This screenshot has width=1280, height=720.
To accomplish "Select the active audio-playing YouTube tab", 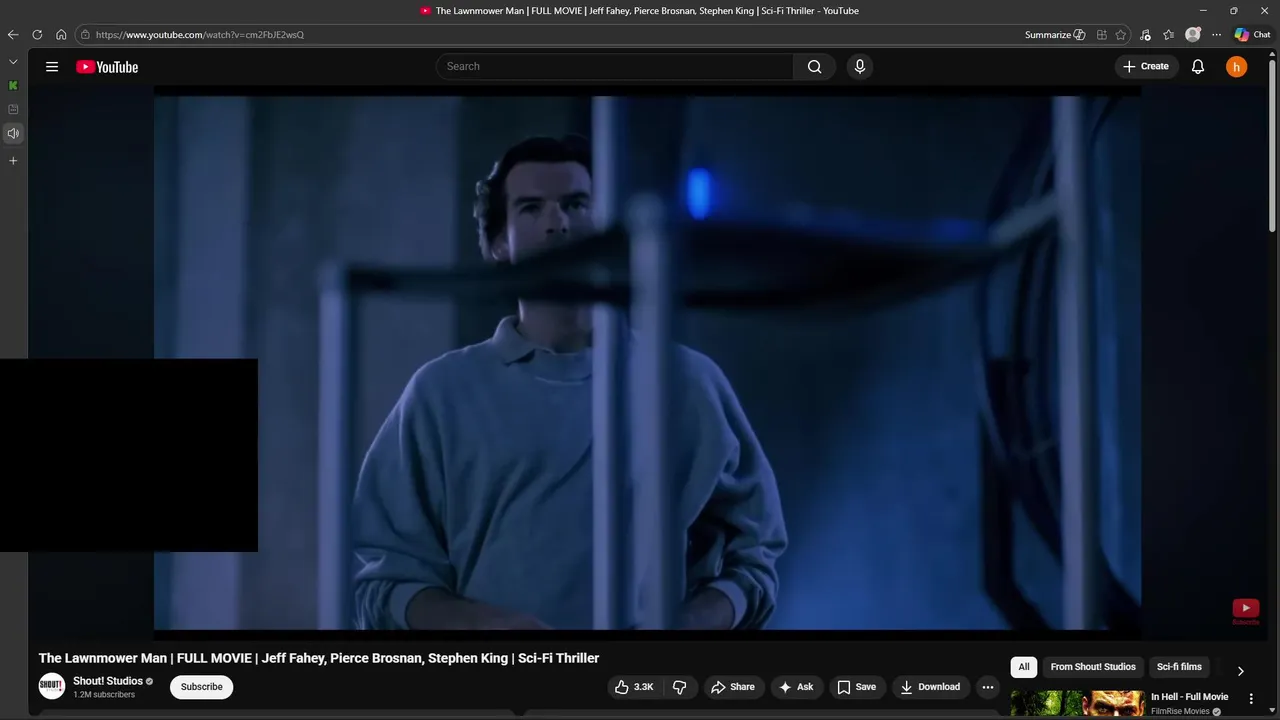I will (13, 133).
